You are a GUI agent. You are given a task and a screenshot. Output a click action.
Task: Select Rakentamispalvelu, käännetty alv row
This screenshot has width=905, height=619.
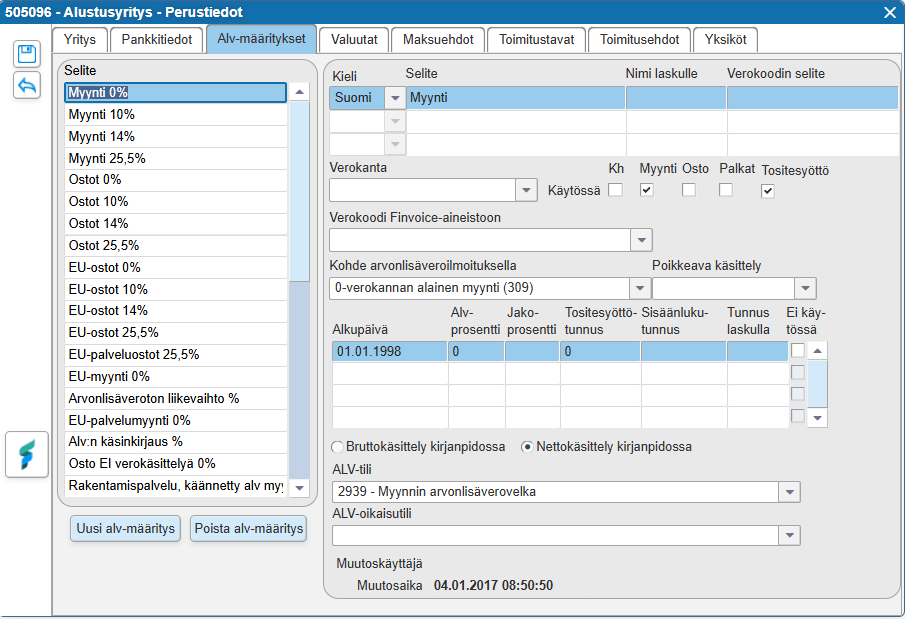pos(175,486)
